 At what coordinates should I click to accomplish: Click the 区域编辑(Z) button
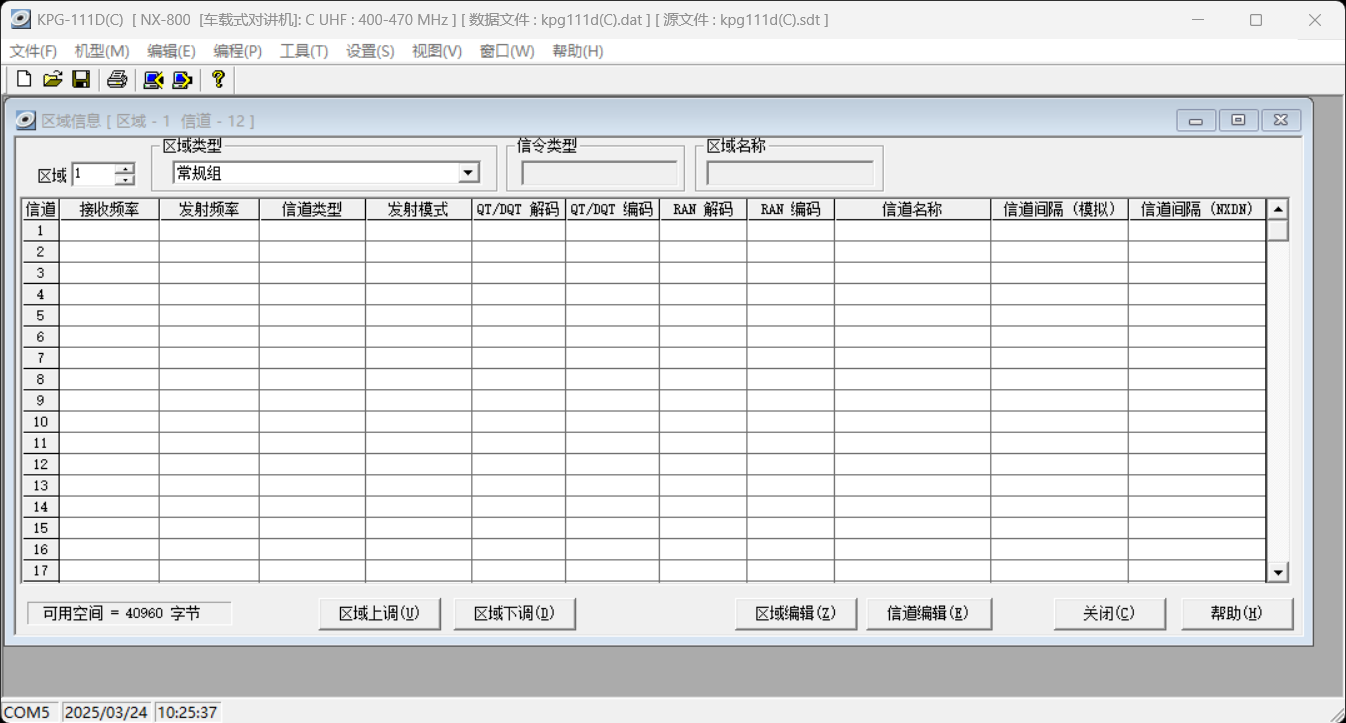tap(796, 613)
